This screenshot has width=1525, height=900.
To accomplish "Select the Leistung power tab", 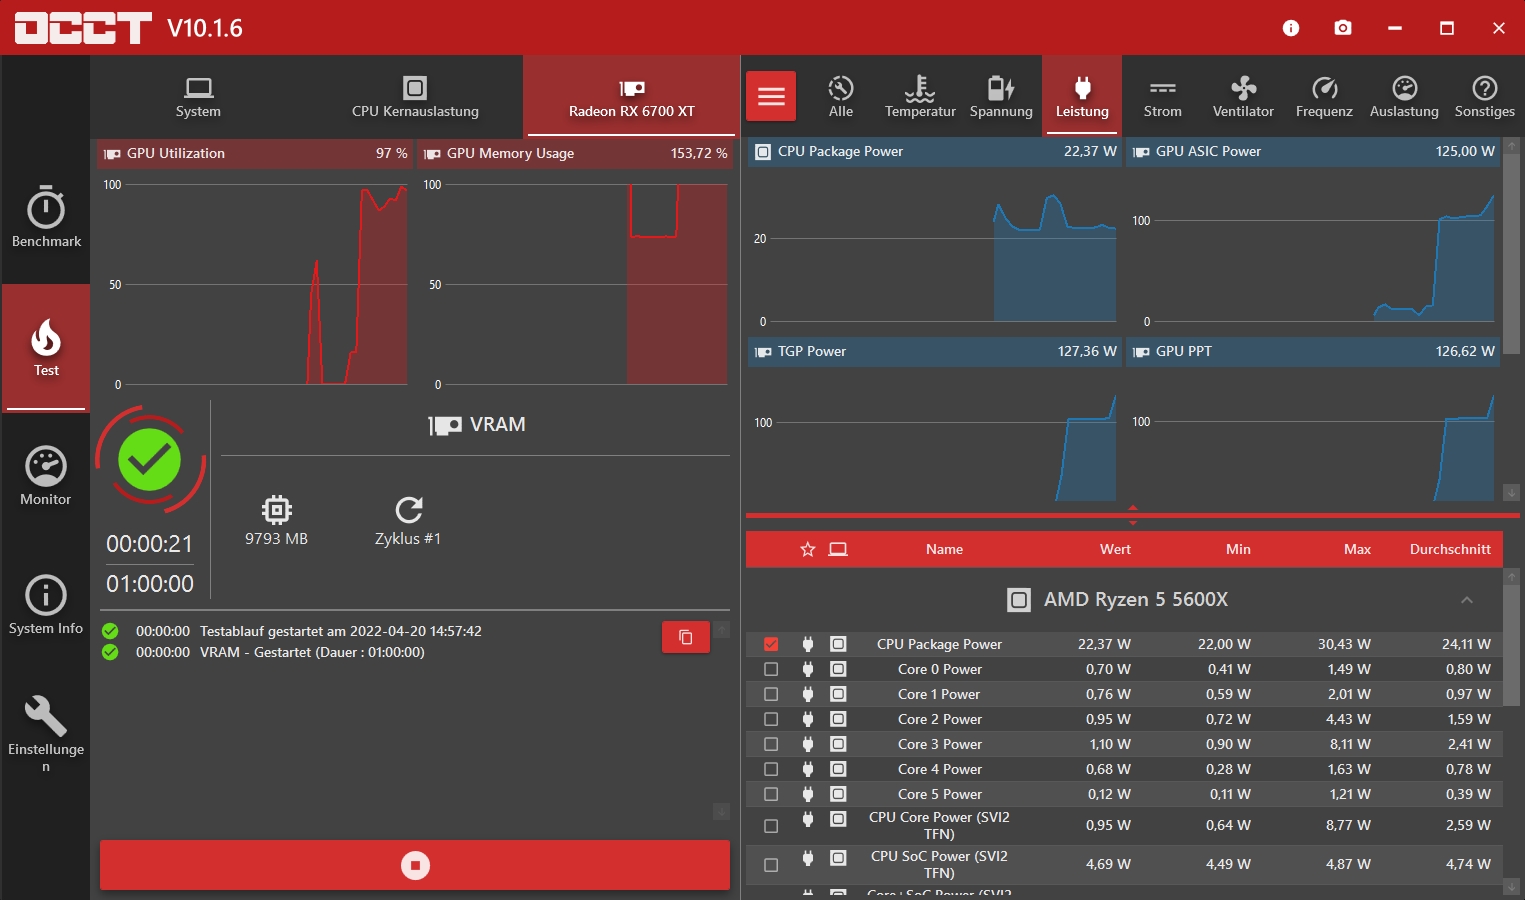I will (1082, 97).
